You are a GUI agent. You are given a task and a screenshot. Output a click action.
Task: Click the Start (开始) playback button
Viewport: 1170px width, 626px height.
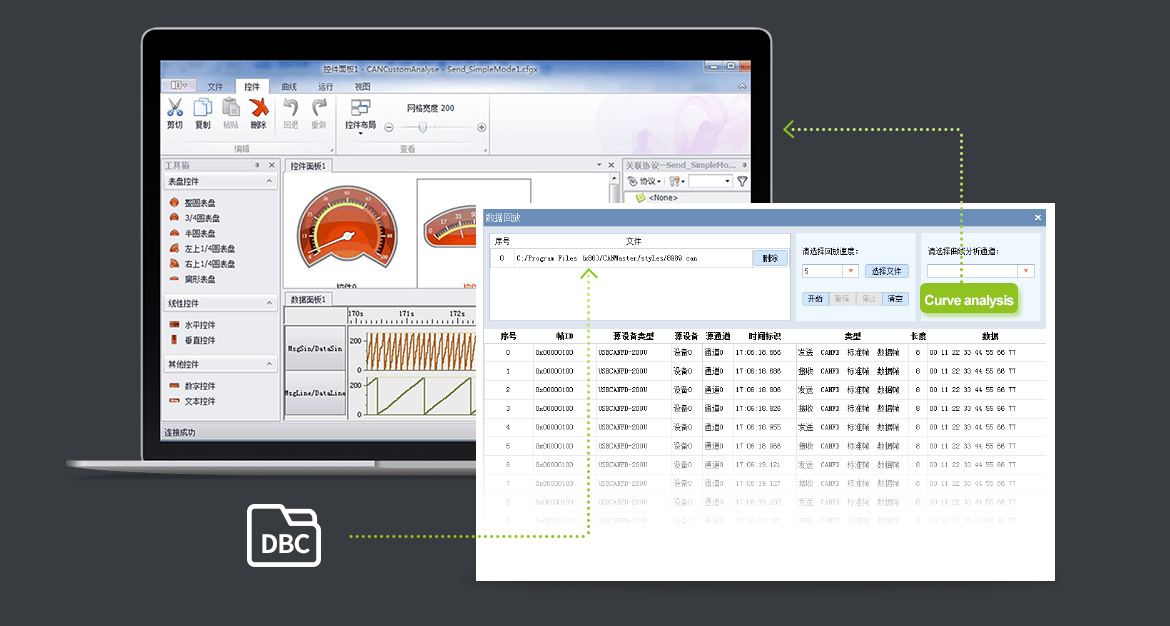click(x=814, y=298)
